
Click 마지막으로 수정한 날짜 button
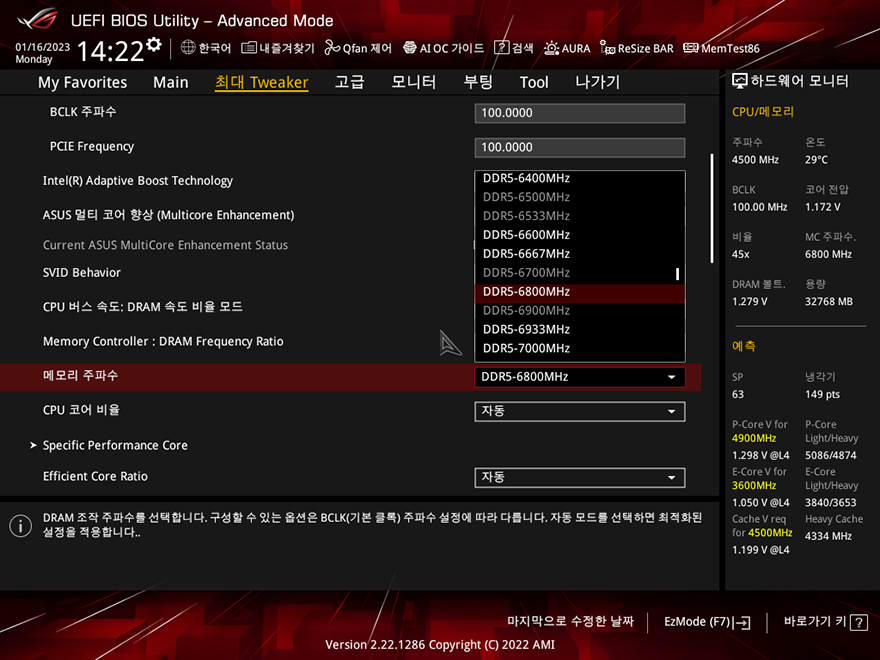tap(570, 622)
